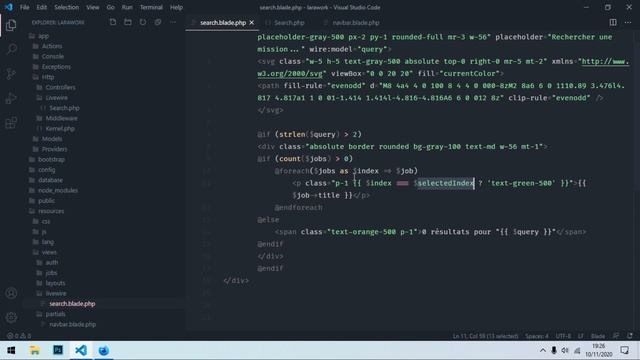This screenshot has width=640, height=360.
Task: Open the notification center icon
Action: click(x=624, y=350)
